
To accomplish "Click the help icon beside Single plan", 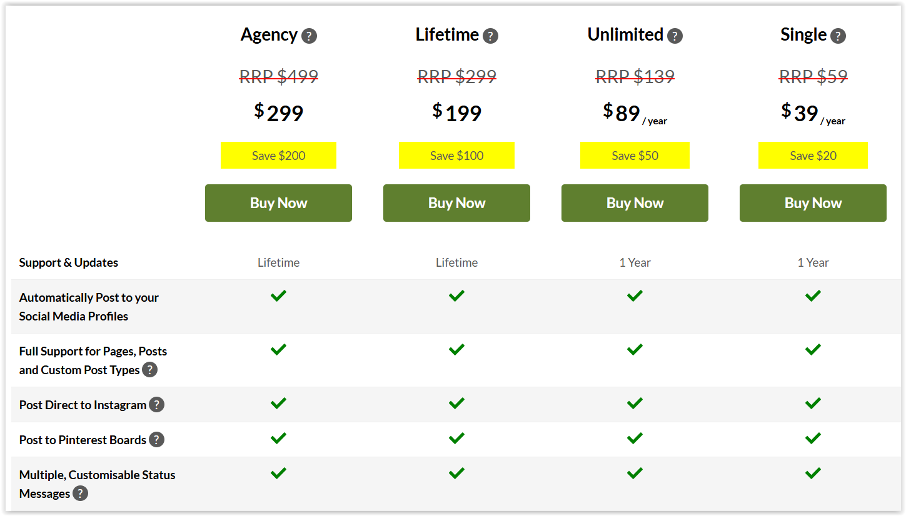I will [838, 36].
